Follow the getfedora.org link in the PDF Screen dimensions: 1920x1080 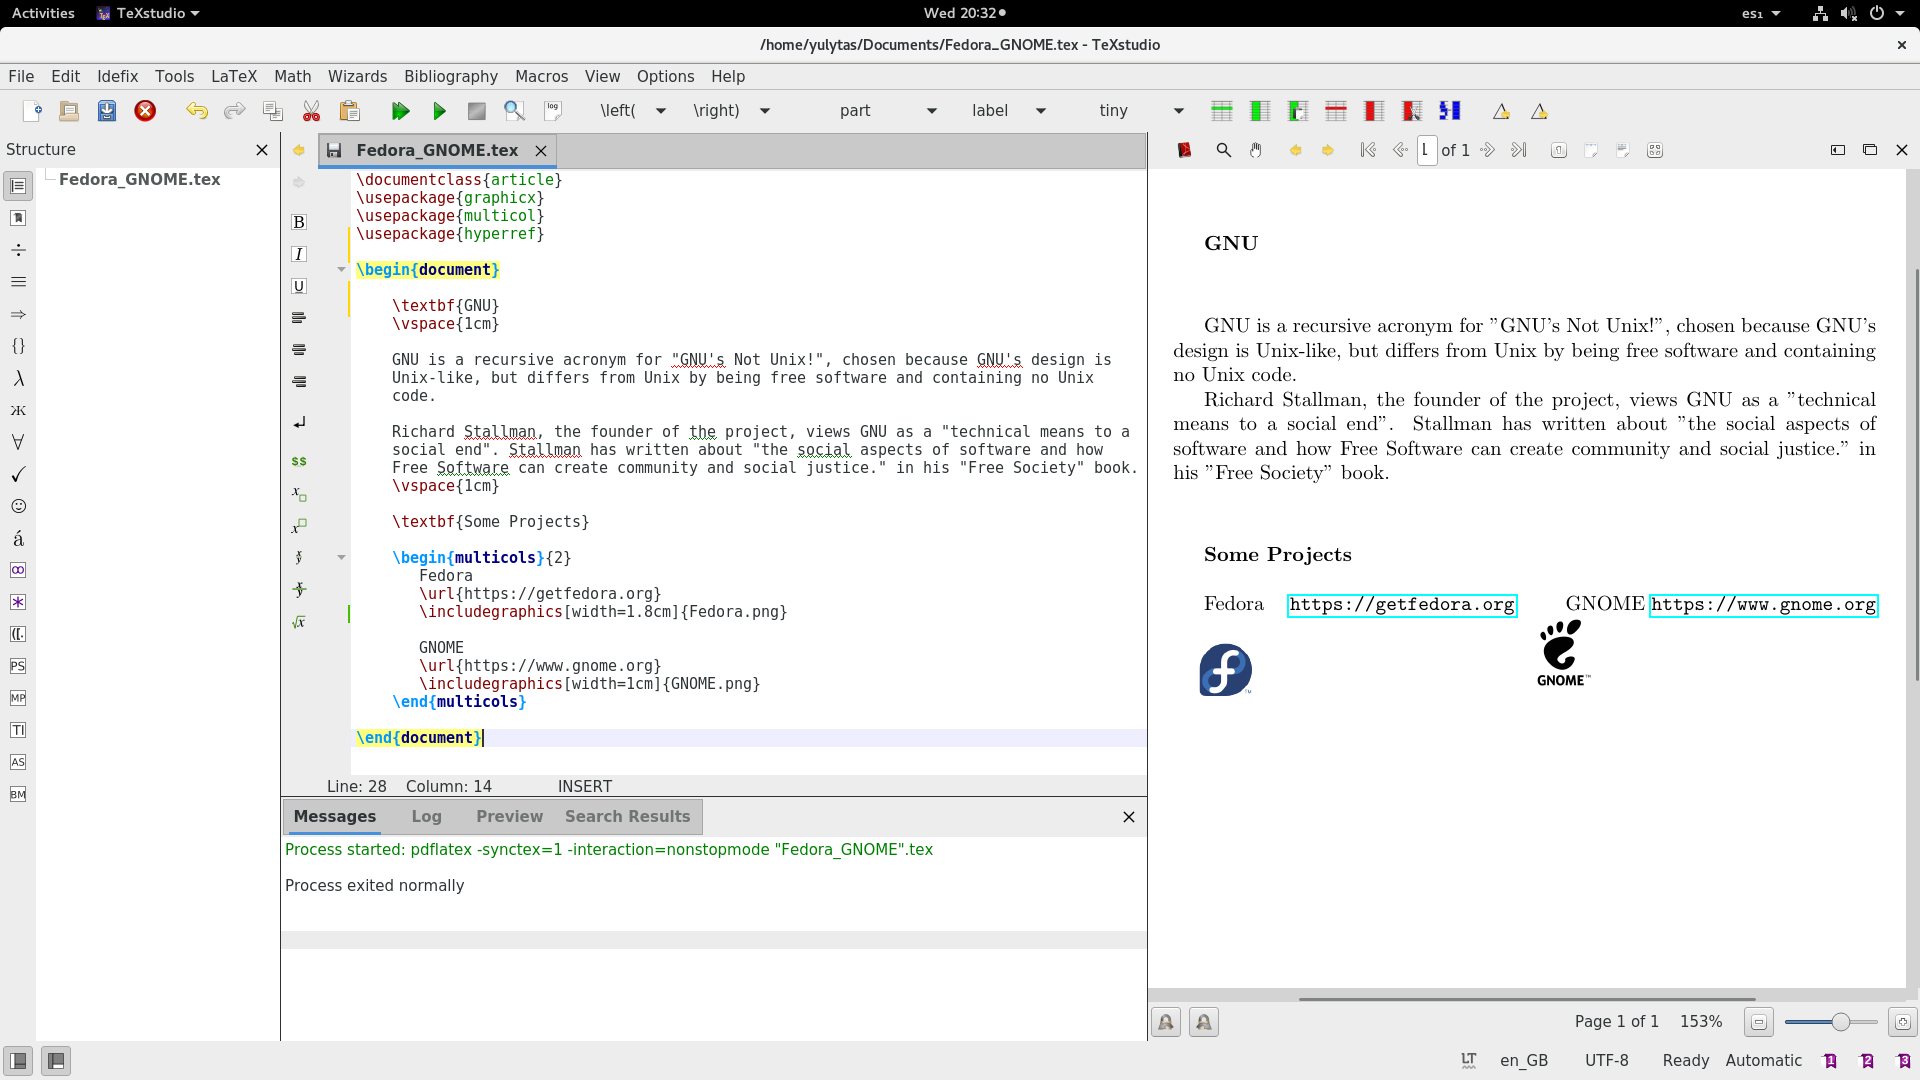pos(1402,605)
